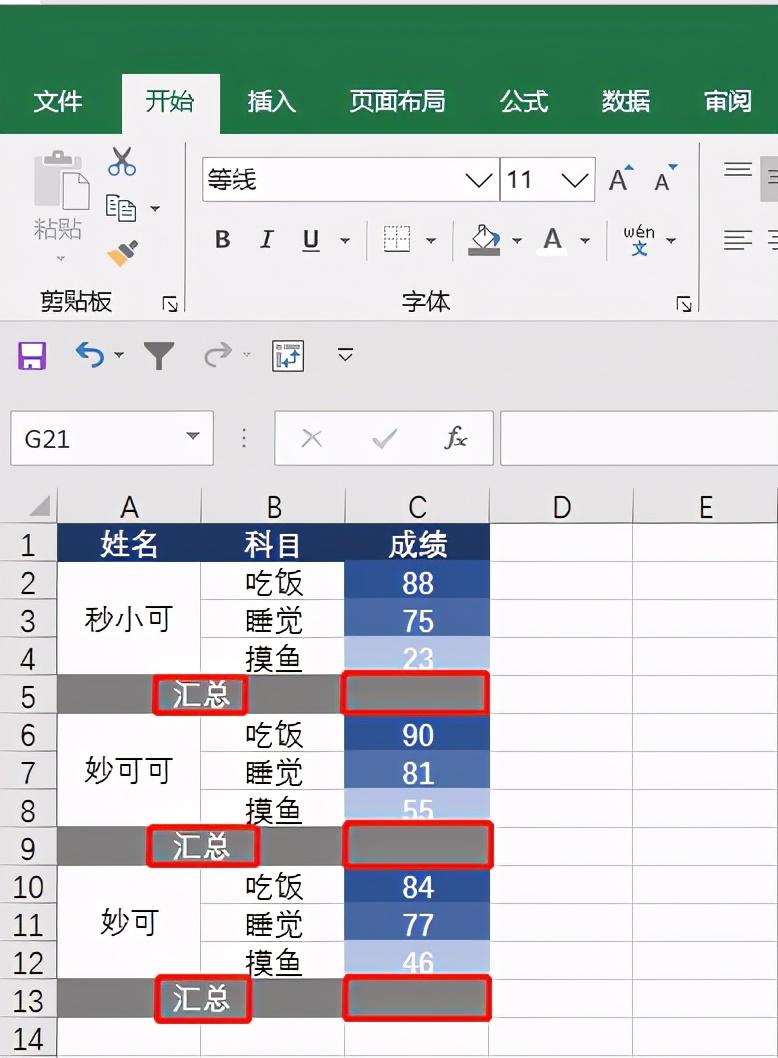The width and height of the screenshot is (778, 1058).
Task: Open fill color dropdown arrow
Action: (517, 240)
